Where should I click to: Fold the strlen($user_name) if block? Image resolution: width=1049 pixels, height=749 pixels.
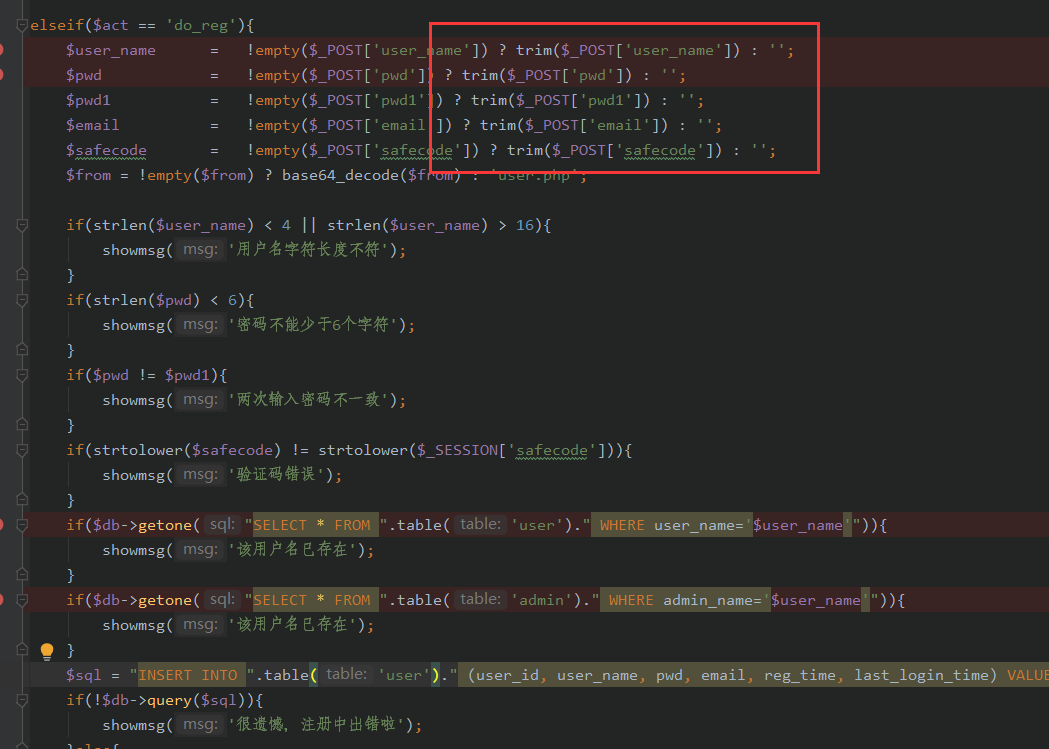tap(22, 225)
